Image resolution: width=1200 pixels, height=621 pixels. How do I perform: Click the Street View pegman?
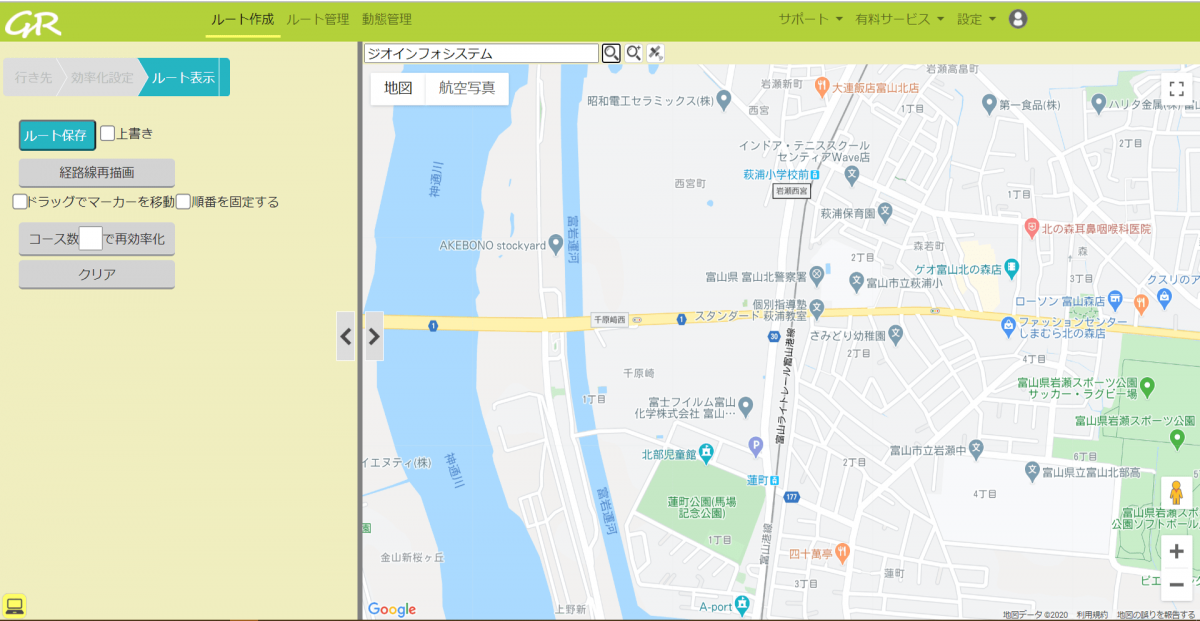[1176, 494]
